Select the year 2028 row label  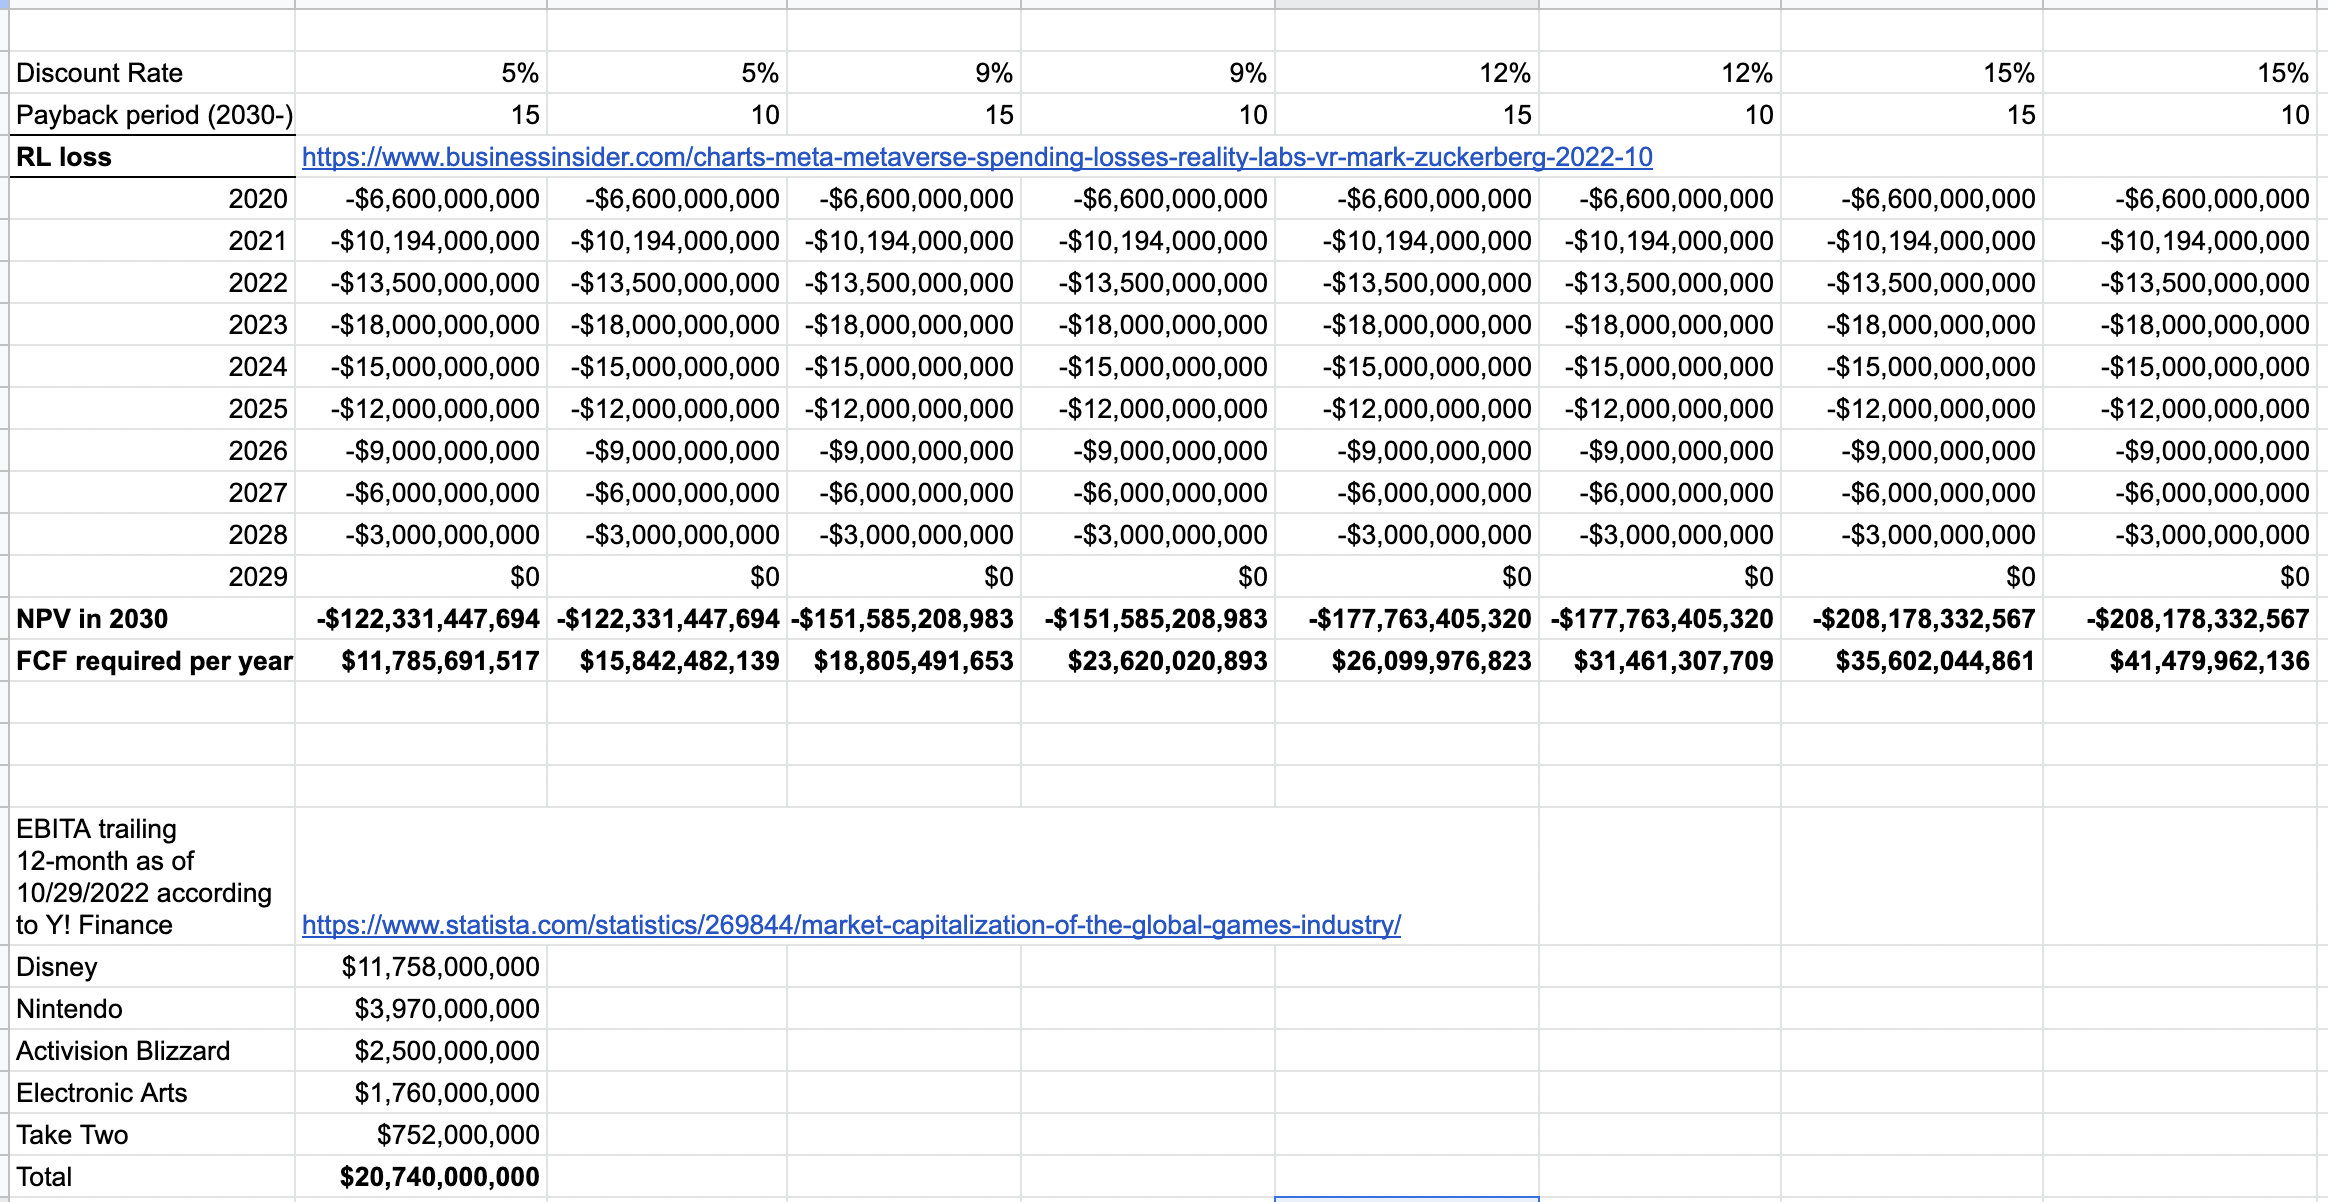(x=152, y=535)
